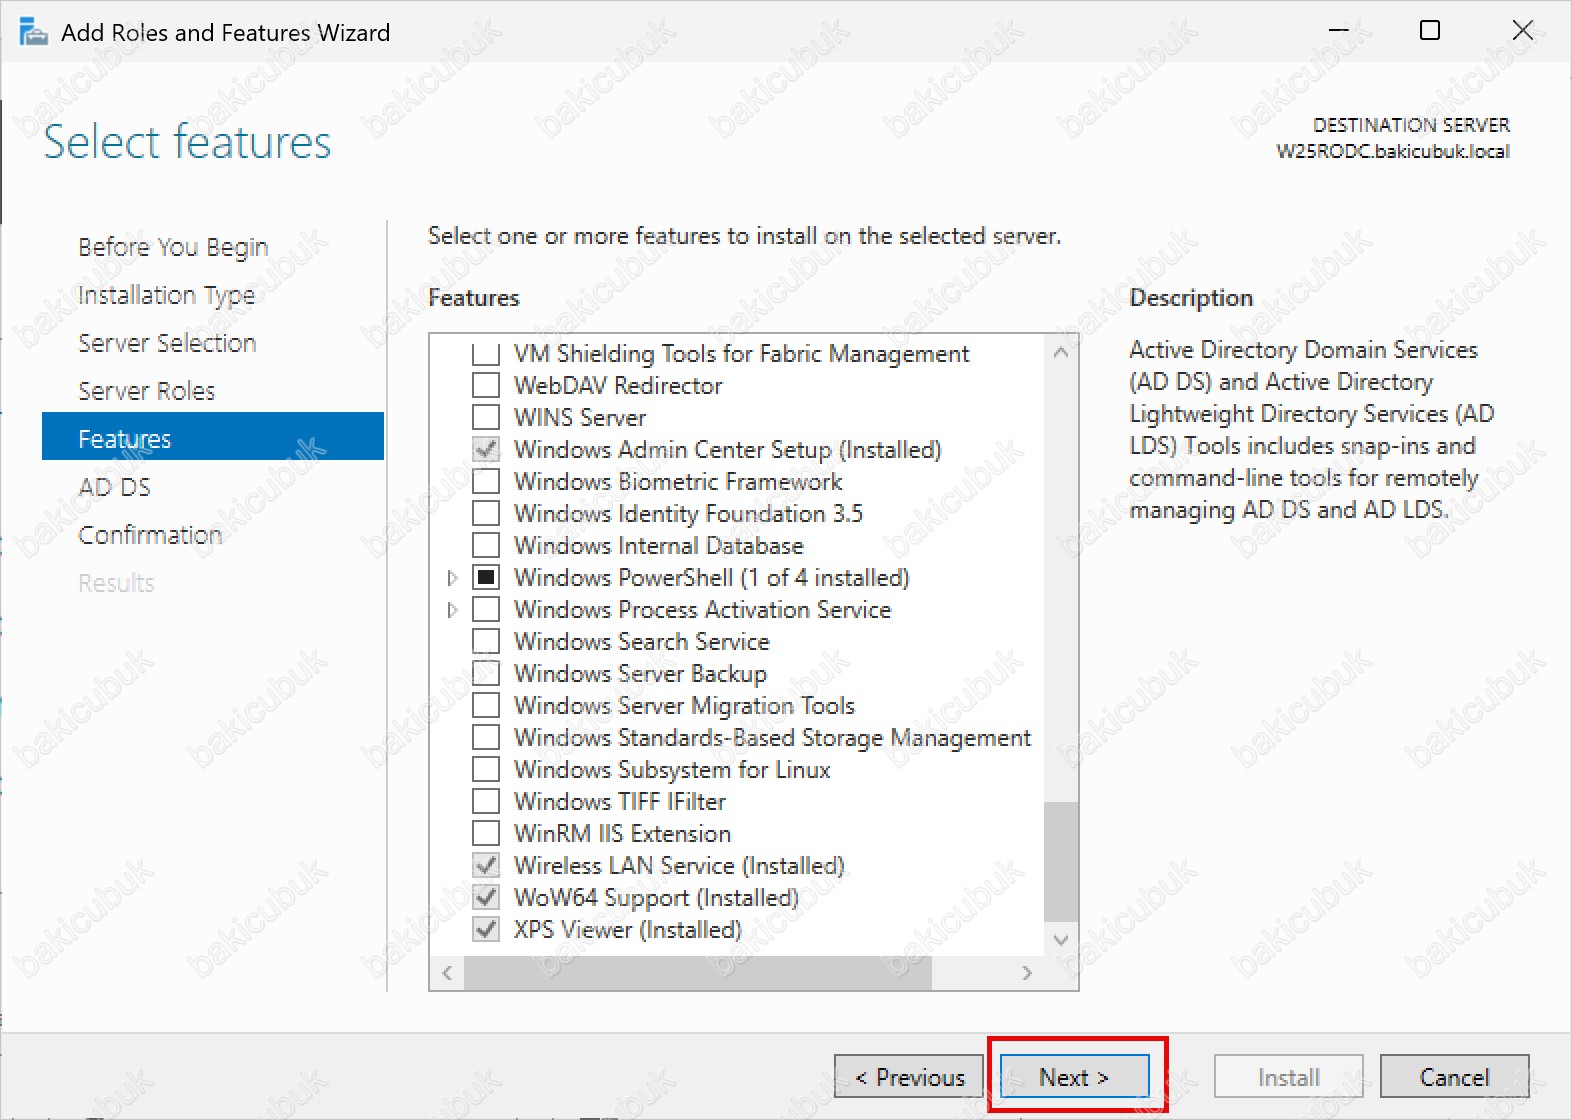Viewport: 1572px width, 1120px height.
Task: Click the horizontal scrollbar thumb in features list
Action: [698, 972]
